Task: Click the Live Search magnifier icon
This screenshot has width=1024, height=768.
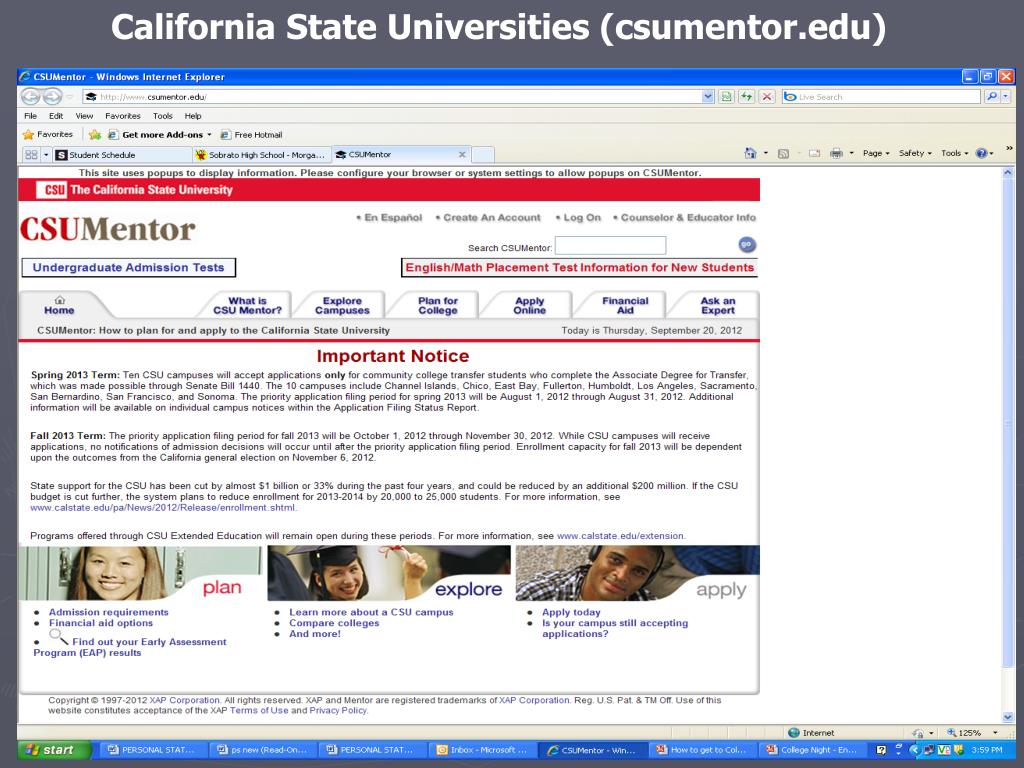Action: click(991, 97)
